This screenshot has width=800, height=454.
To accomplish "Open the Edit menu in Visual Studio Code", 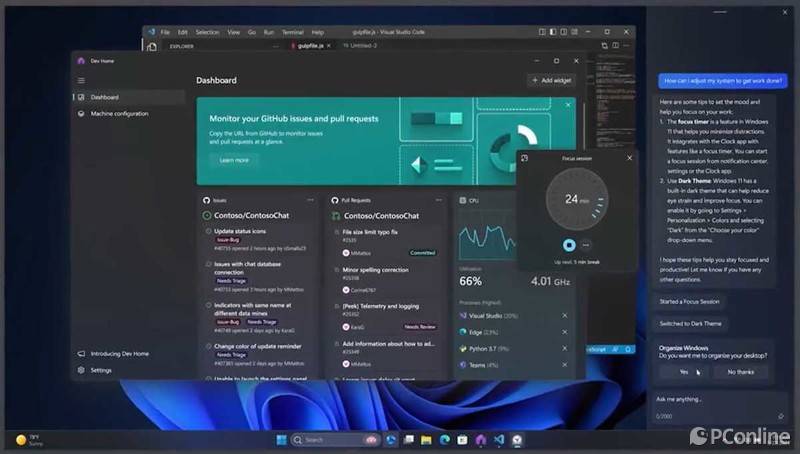I will coord(183,32).
